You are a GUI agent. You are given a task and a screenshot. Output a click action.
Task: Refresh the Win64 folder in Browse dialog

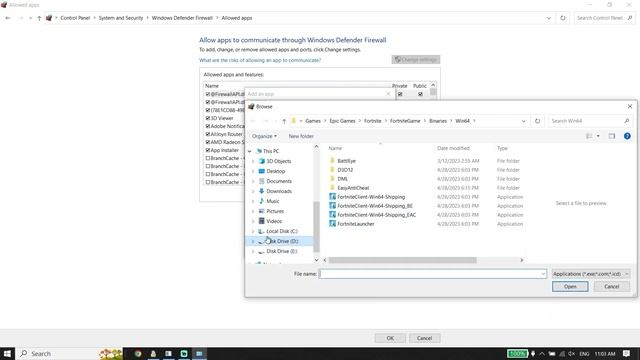pyautogui.click(x=537, y=121)
